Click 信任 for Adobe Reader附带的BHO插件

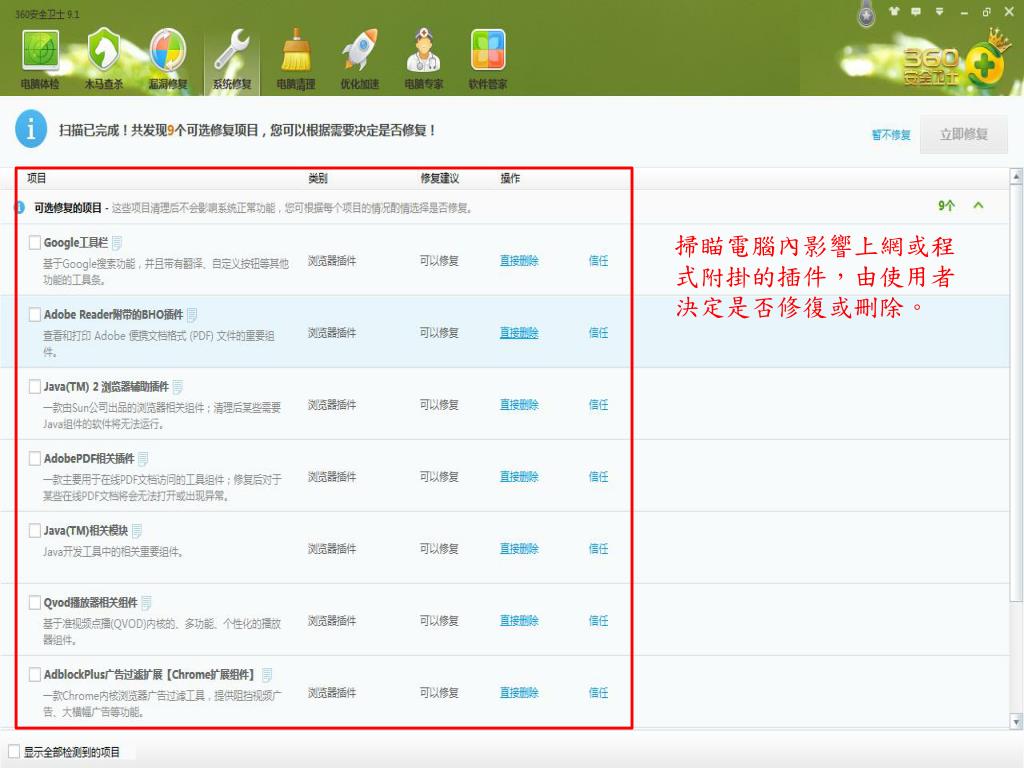tap(598, 332)
